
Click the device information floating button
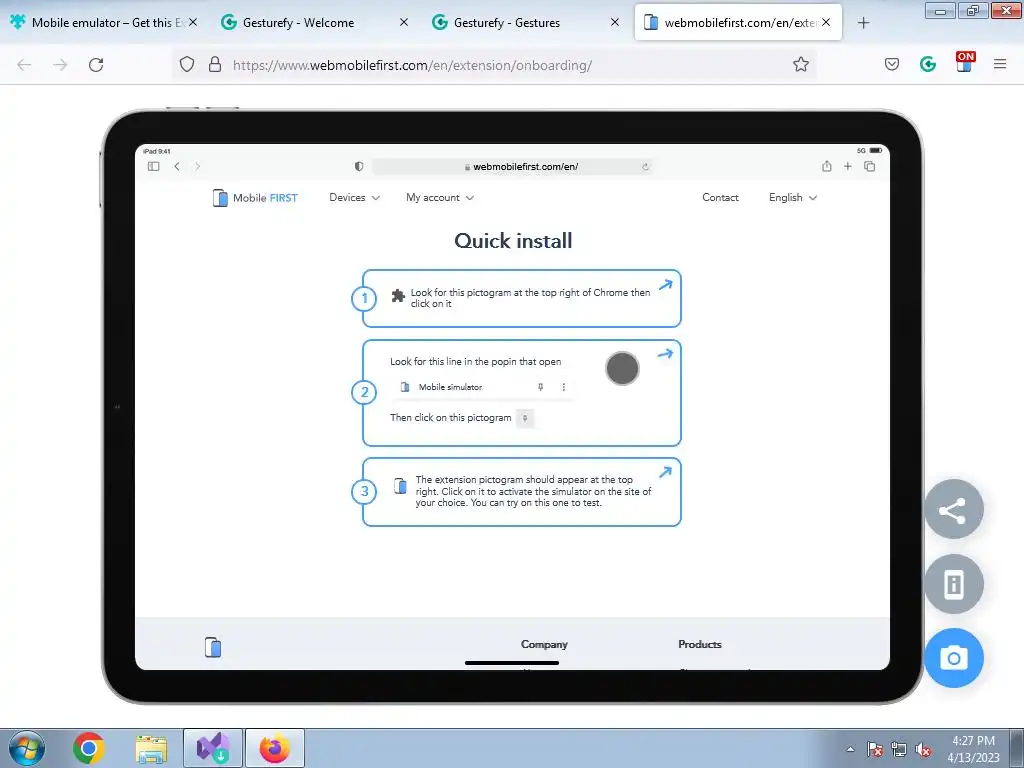[953, 584]
